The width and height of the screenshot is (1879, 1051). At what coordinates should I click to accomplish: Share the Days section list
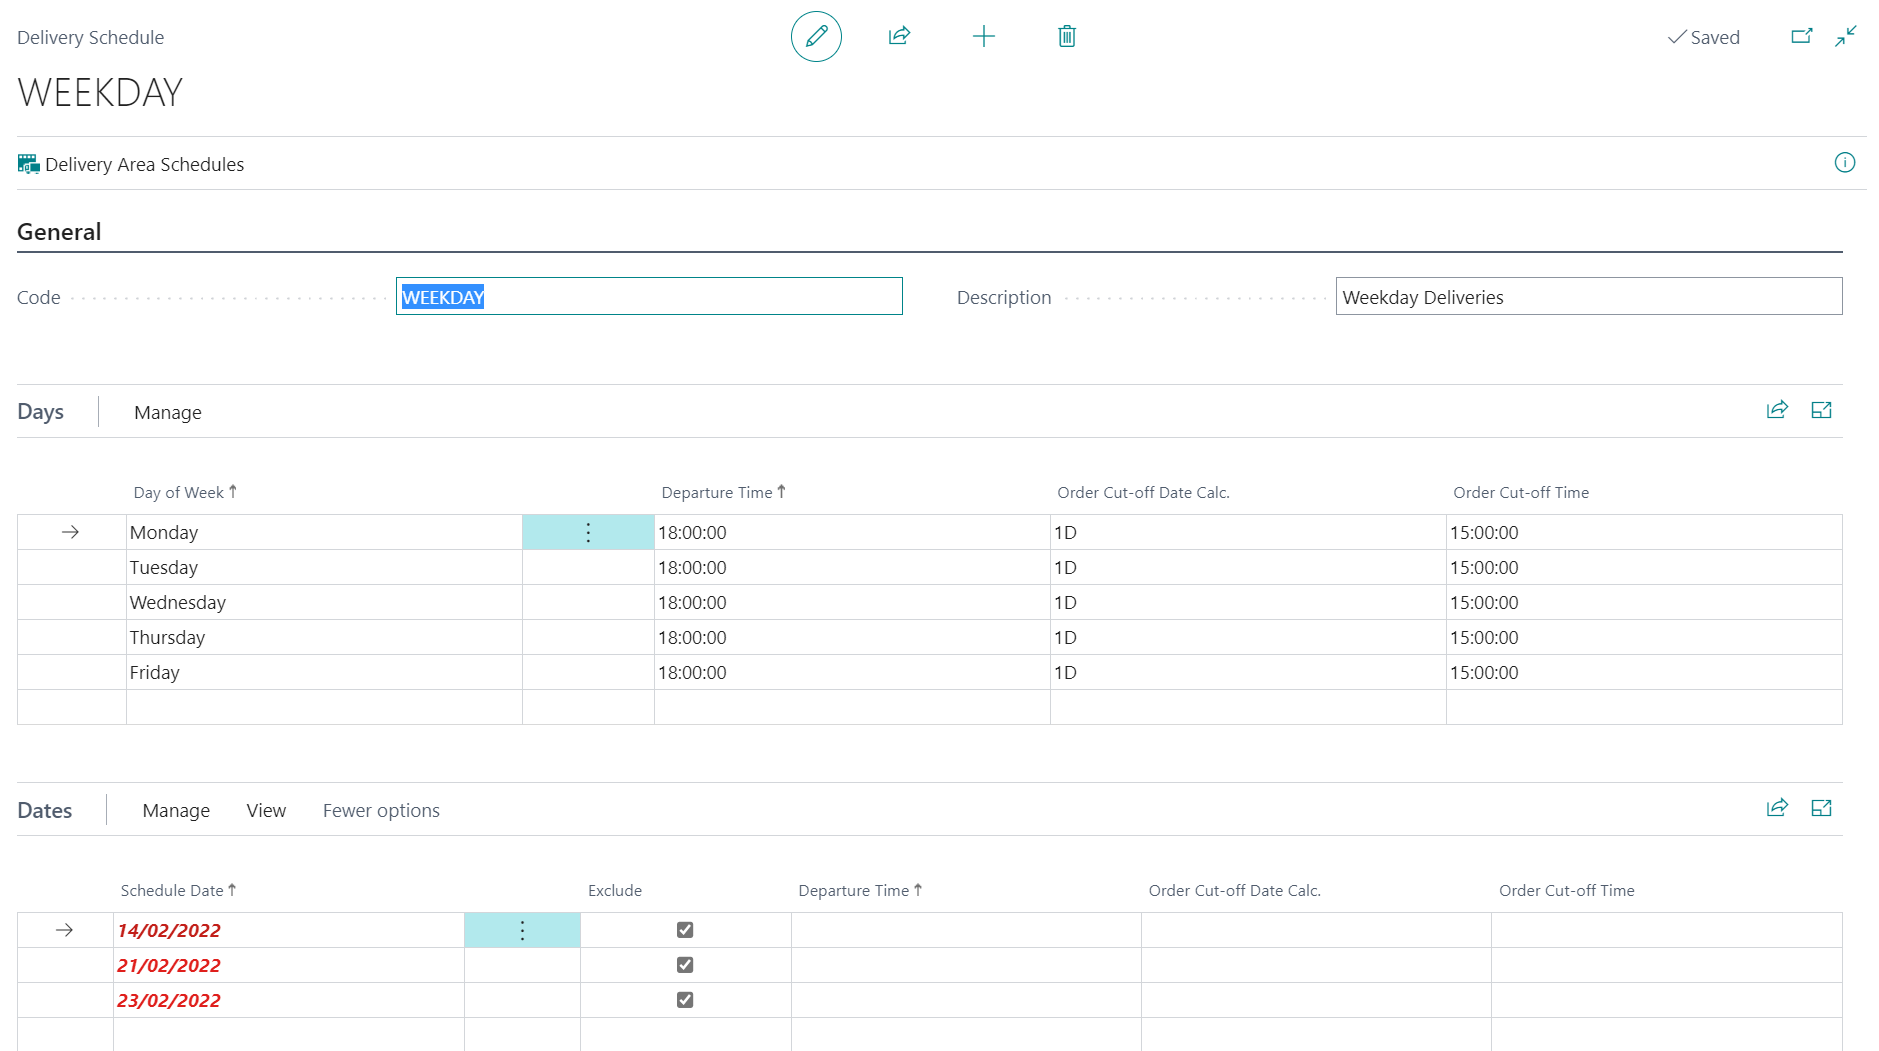tap(1777, 410)
